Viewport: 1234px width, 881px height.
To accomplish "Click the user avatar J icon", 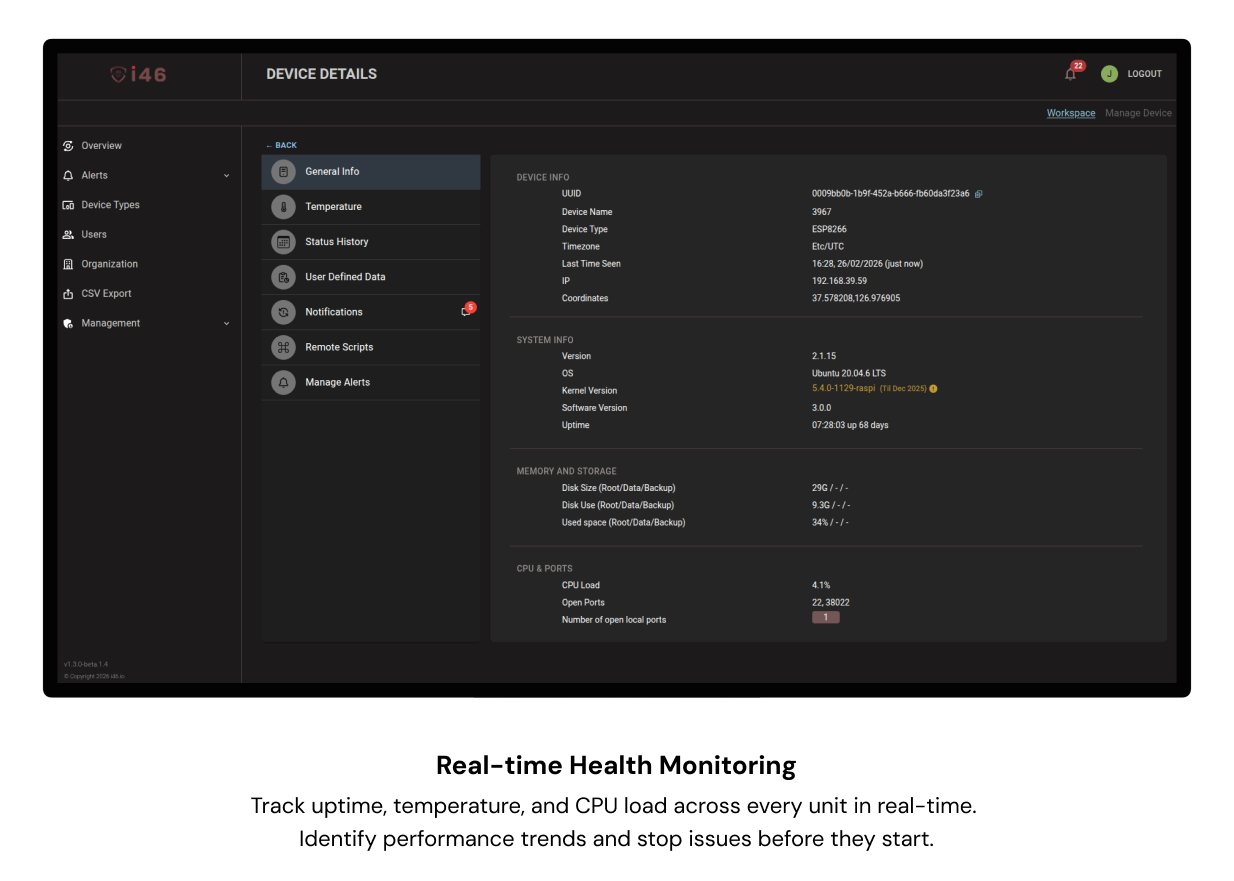I will pyautogui.click(x=1109, y=74).
